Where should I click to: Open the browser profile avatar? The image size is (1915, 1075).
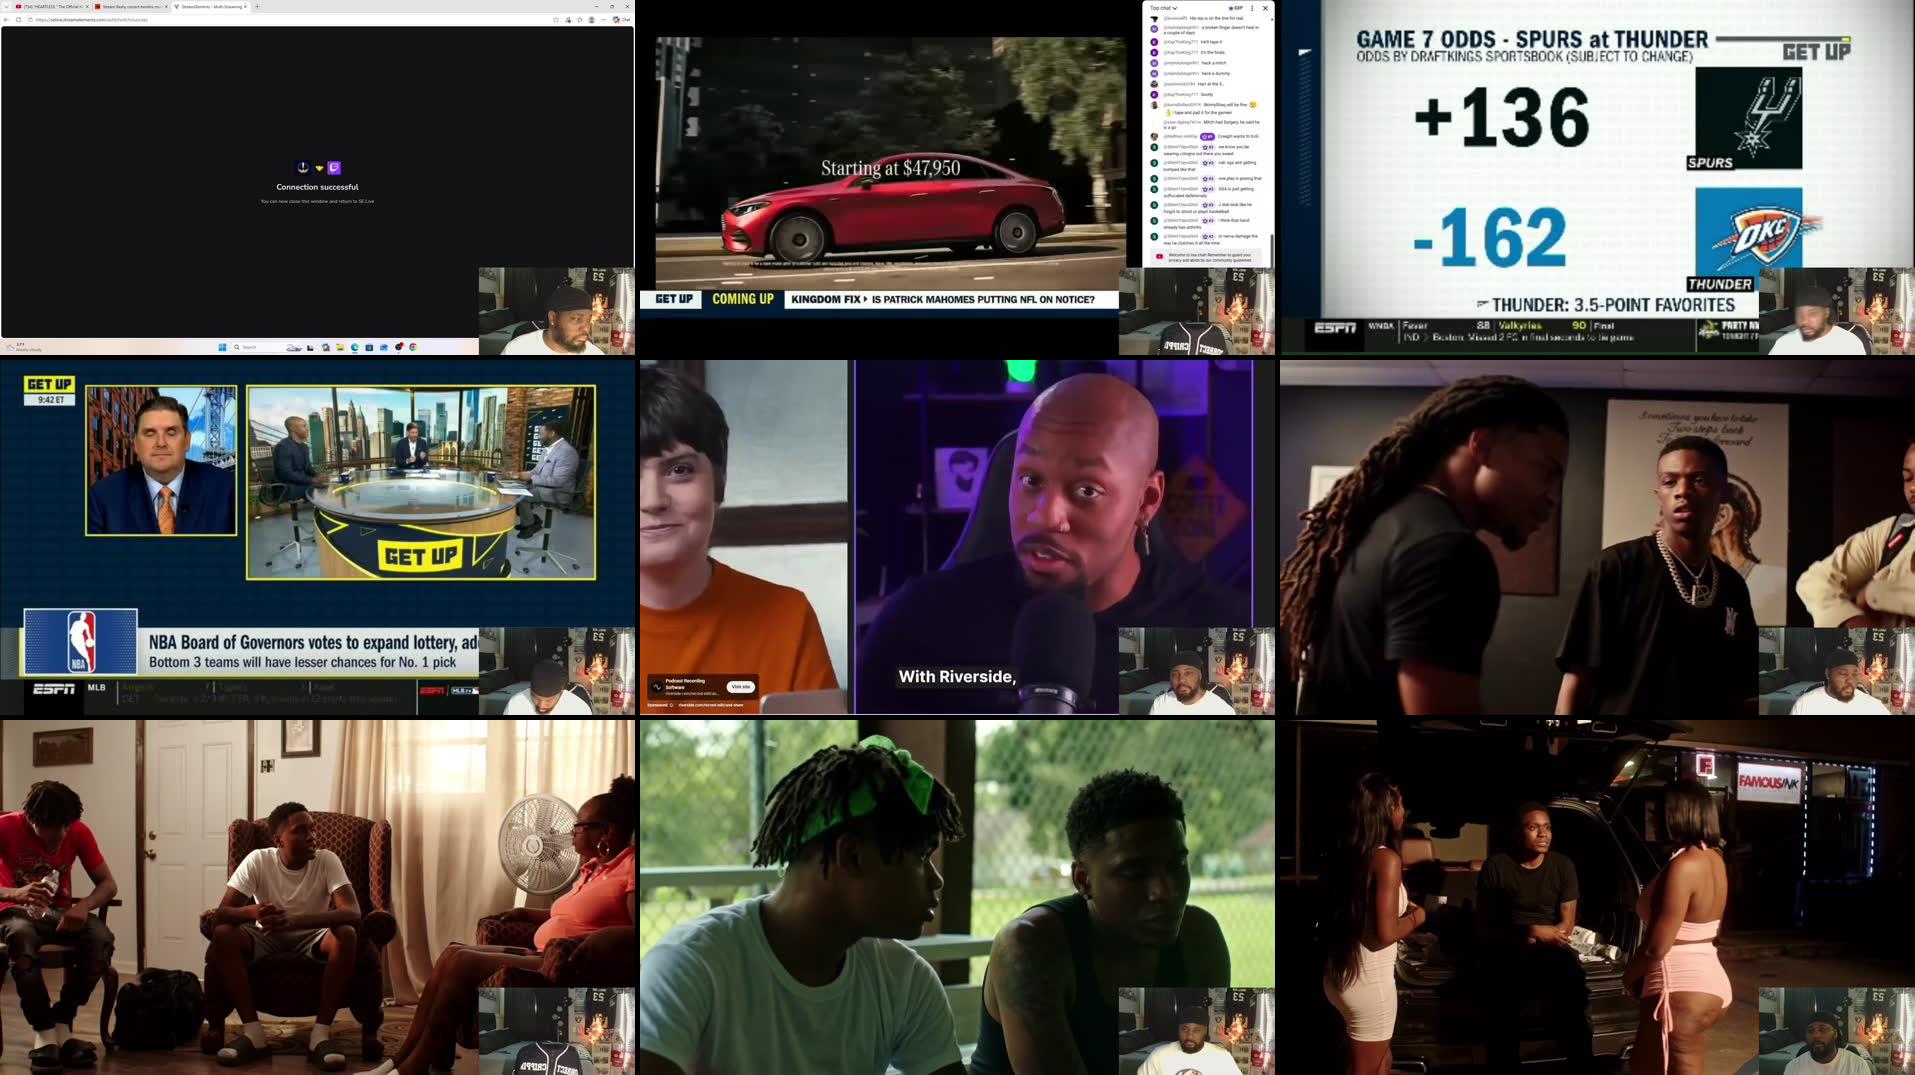pos(591,20)
